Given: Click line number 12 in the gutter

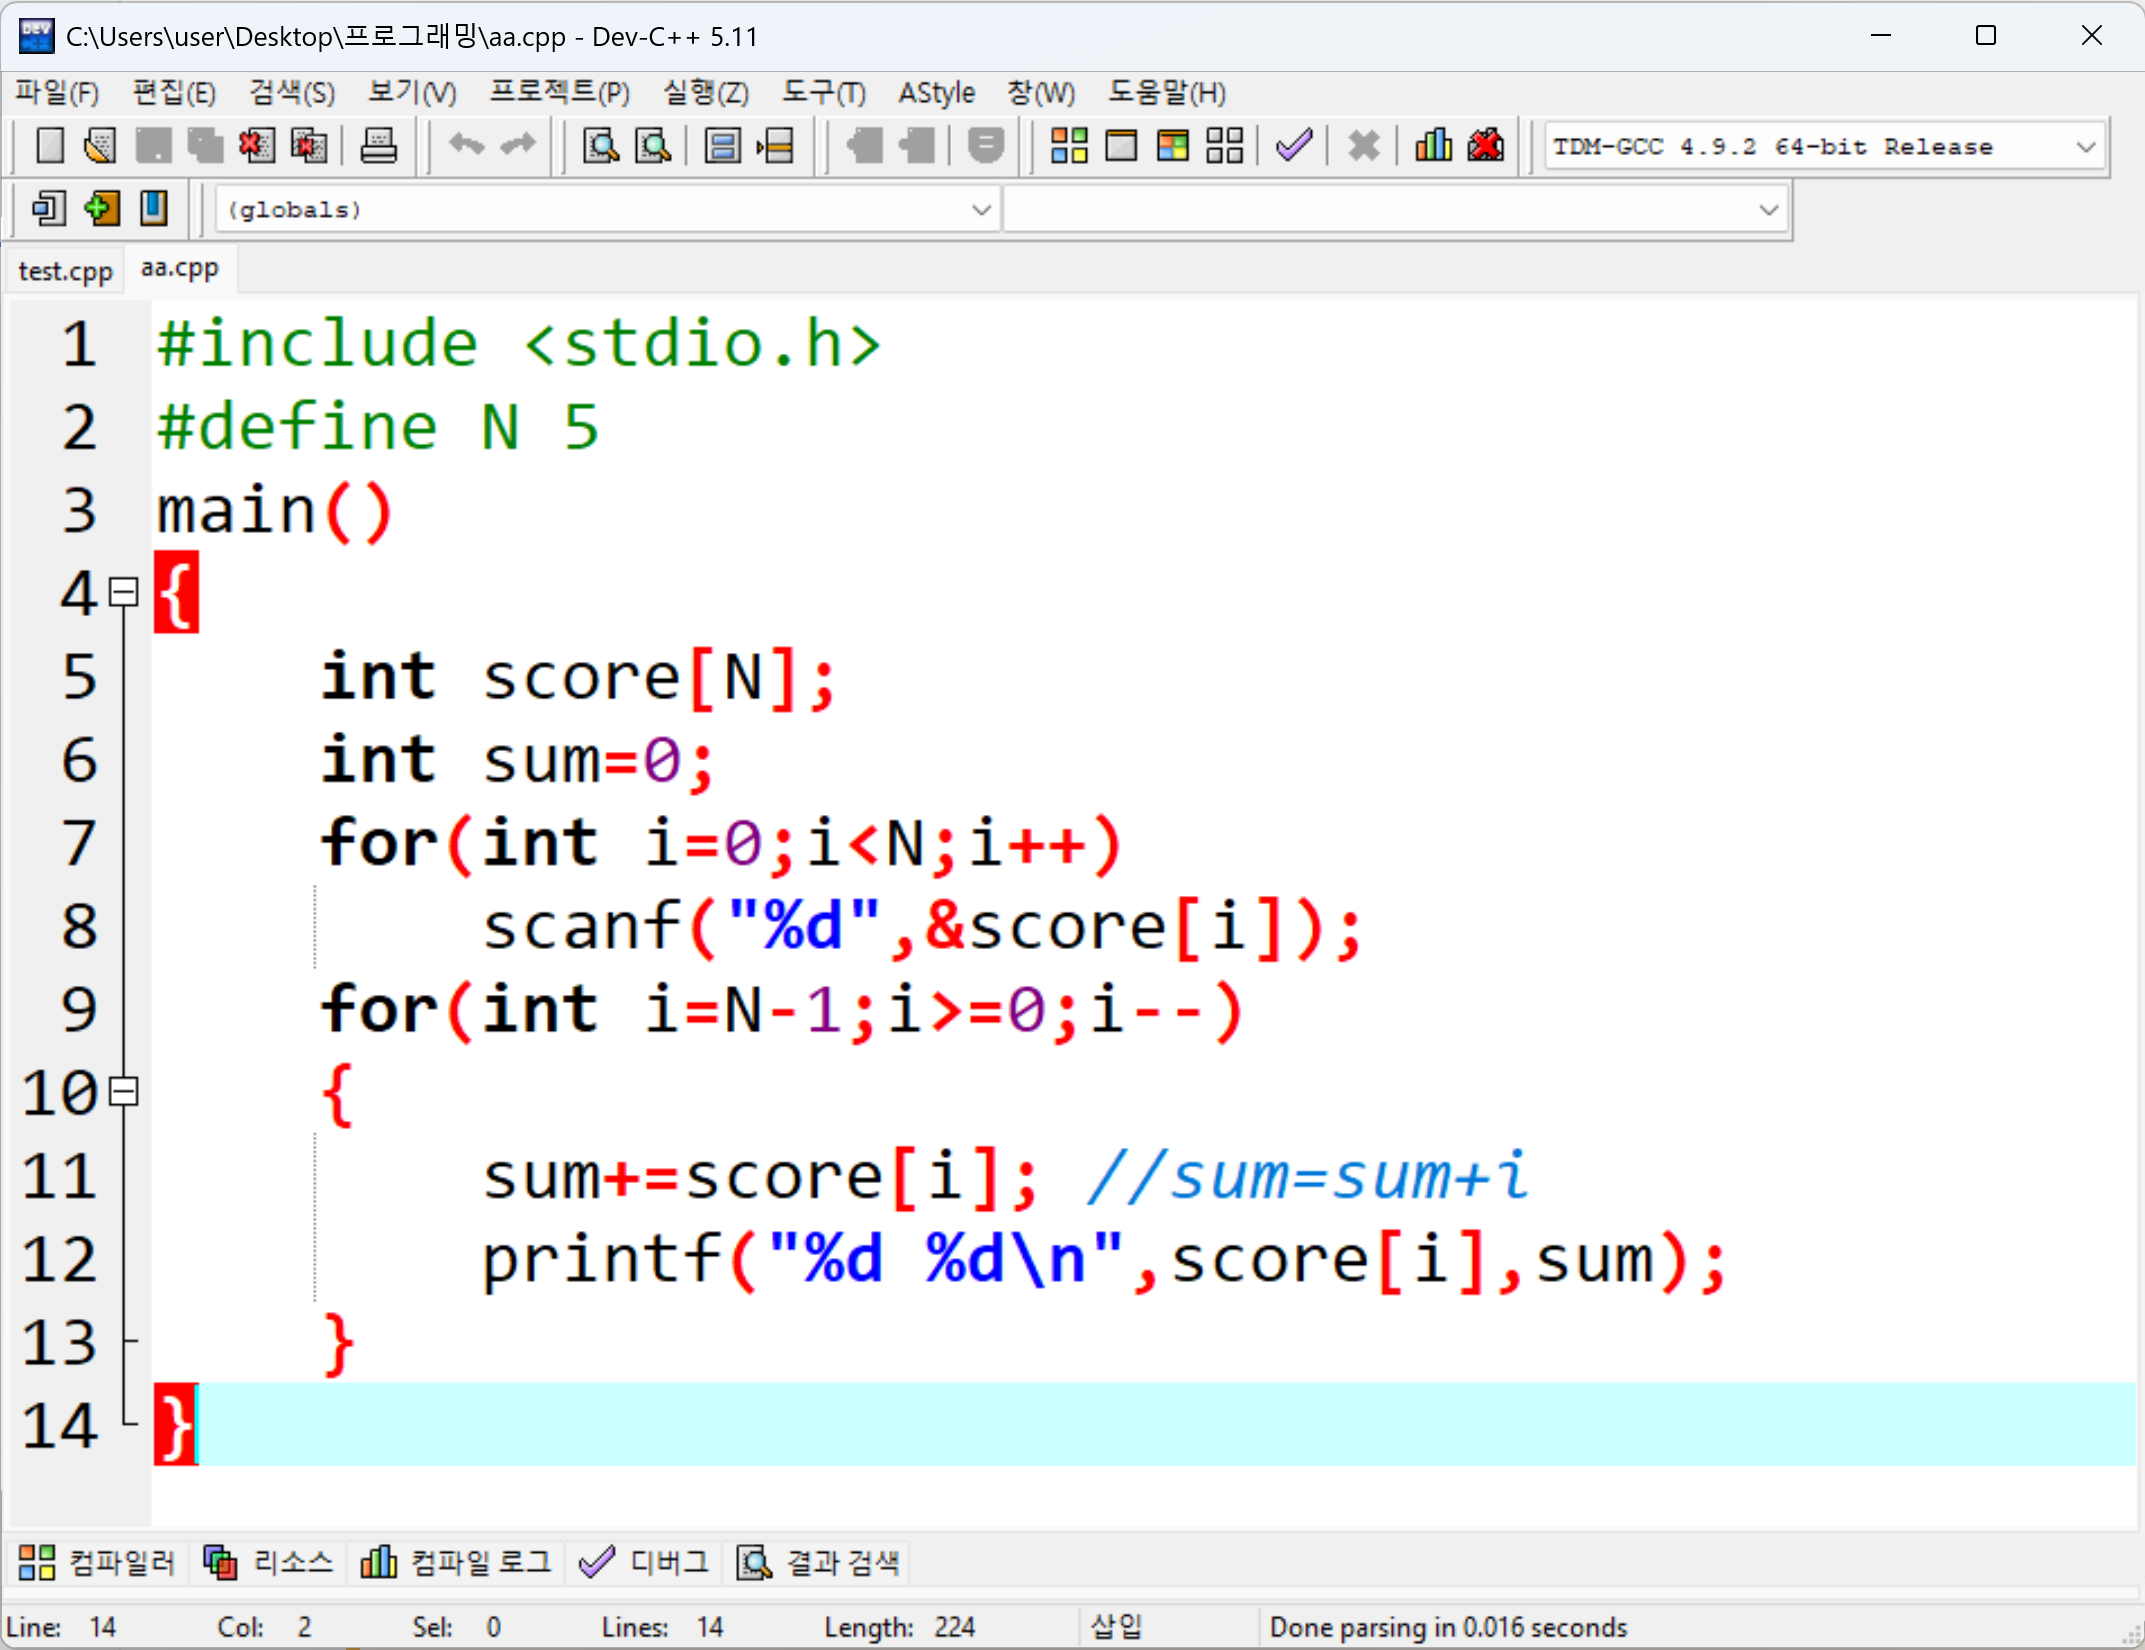Looking at the screenshot, I should click(x=60, y=1259).
